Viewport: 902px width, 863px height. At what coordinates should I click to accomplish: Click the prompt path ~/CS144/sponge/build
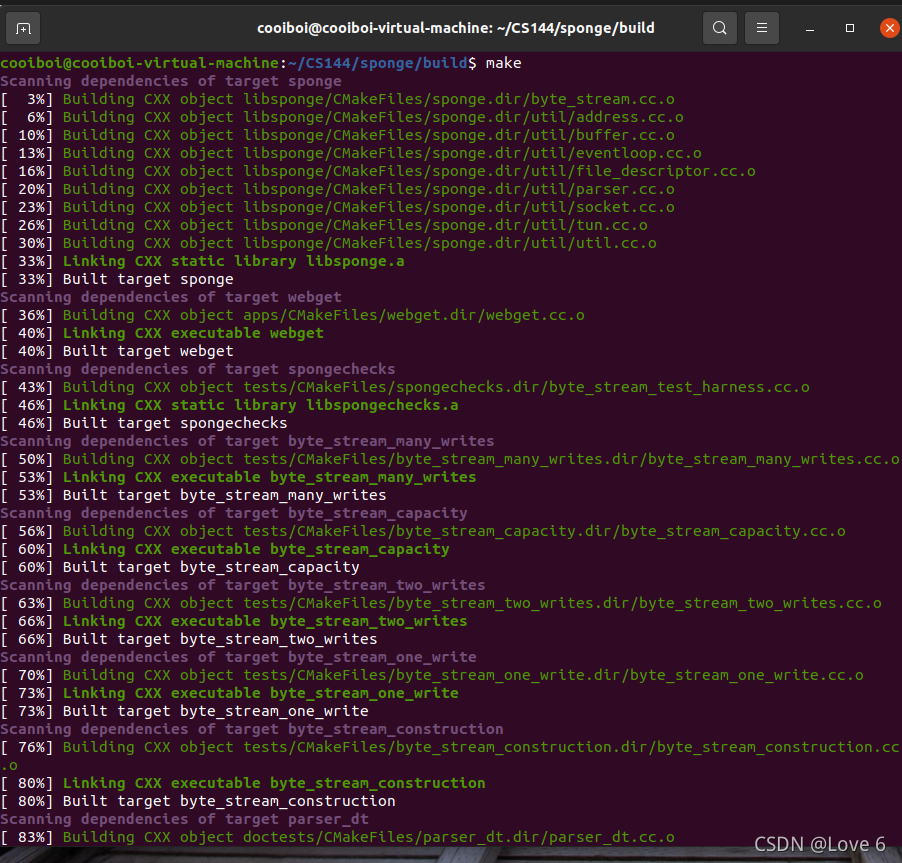tap(378, 63)
